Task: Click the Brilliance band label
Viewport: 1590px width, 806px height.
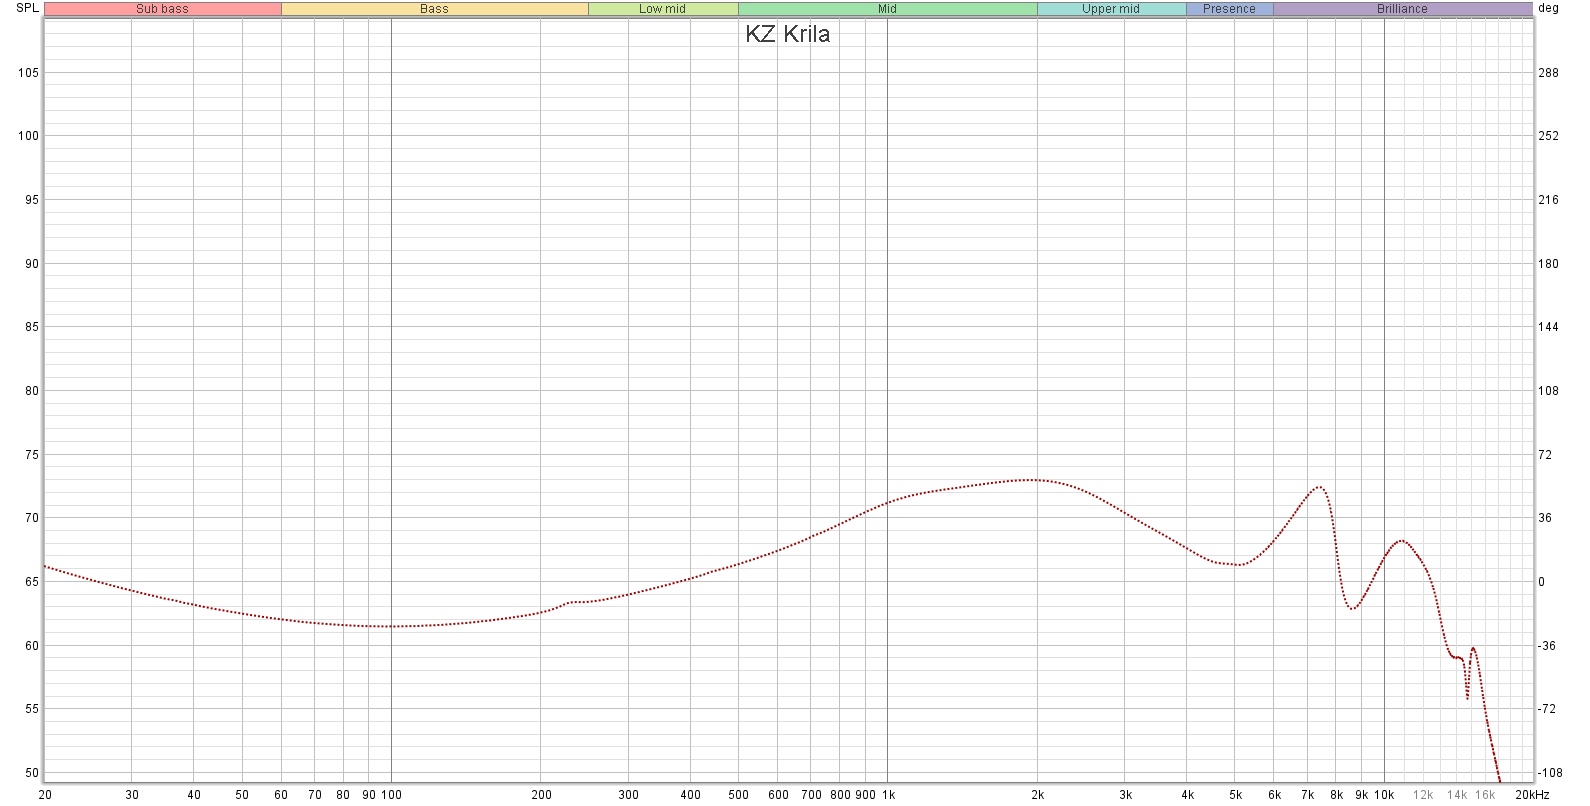Action: coord(1402,9)
